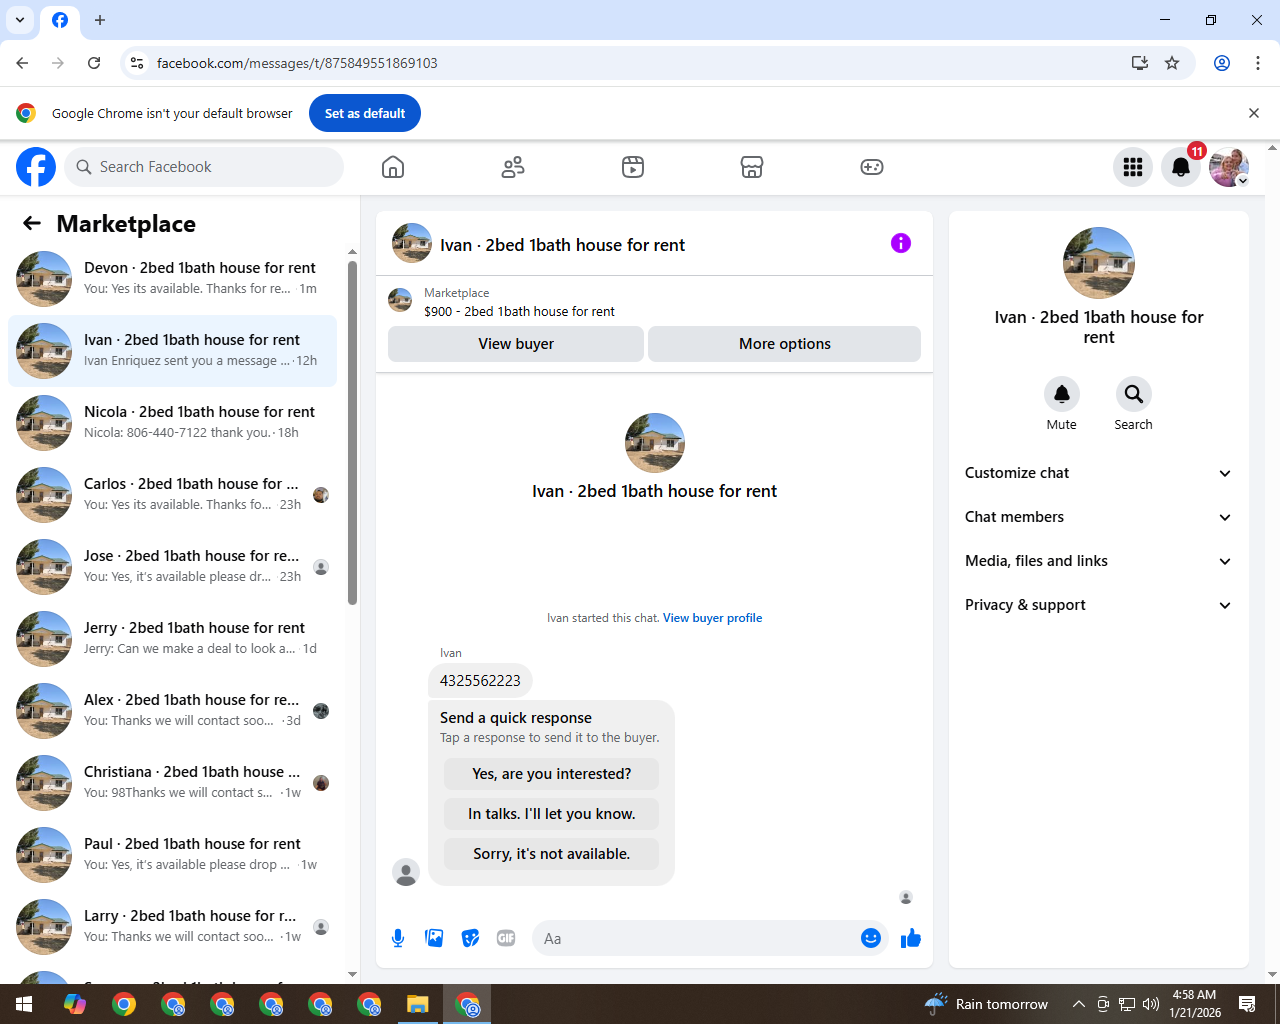1280x1024 pixels.
Task: Click the More options button
Action: click(x=784, y=344)
